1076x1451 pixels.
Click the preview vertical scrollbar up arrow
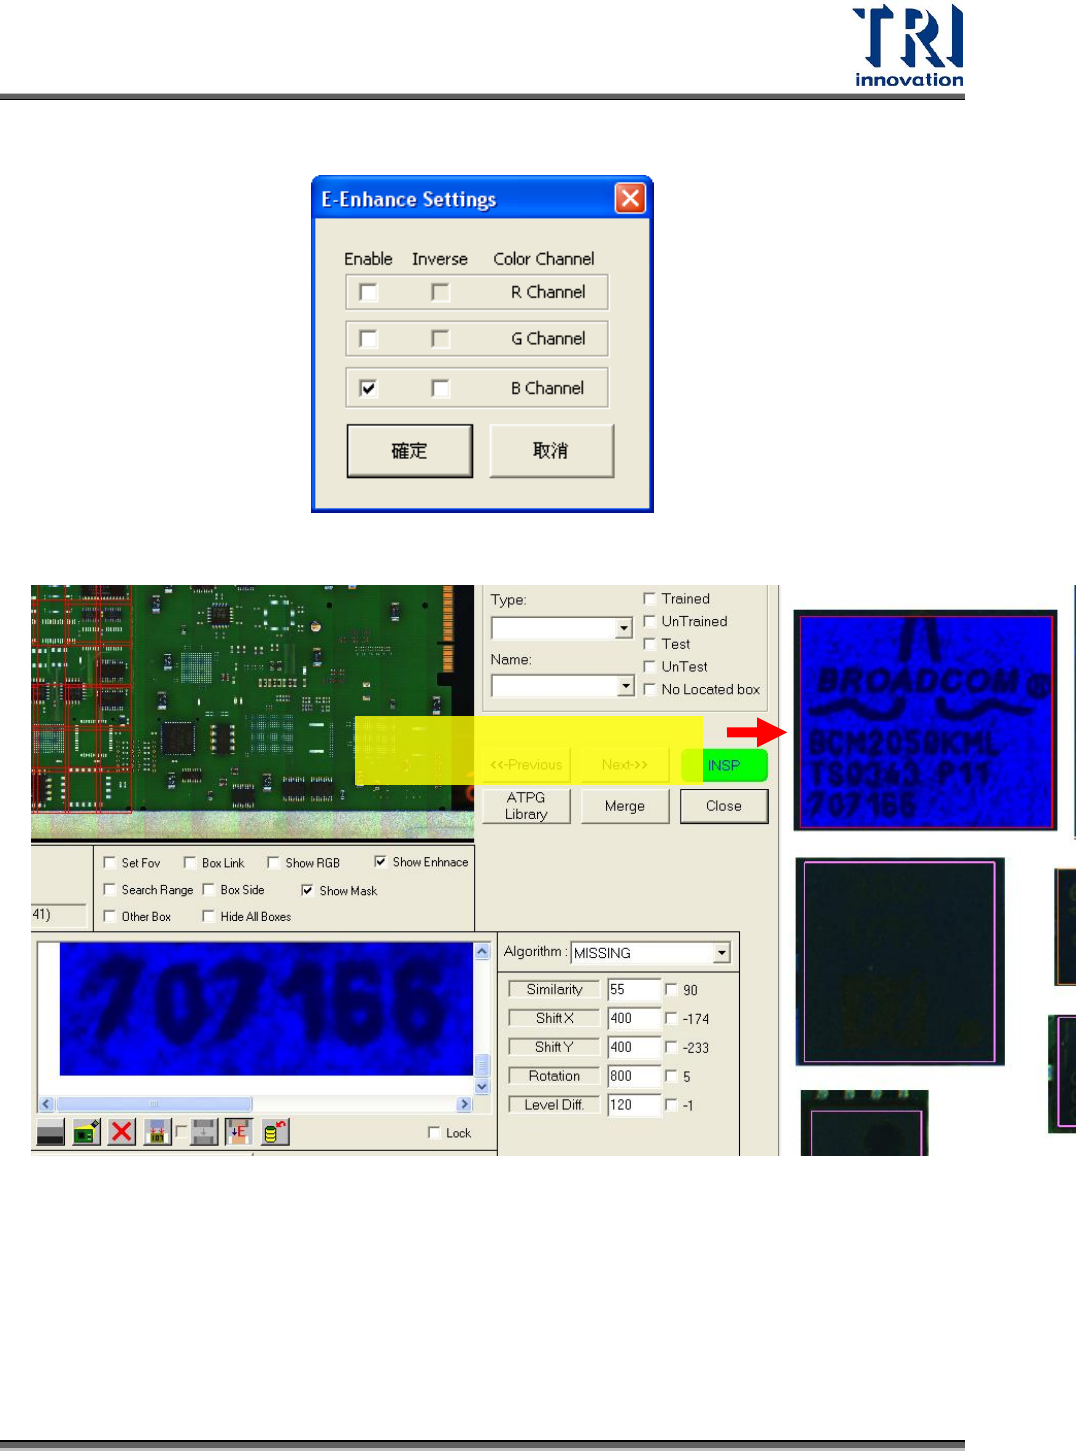482,951
